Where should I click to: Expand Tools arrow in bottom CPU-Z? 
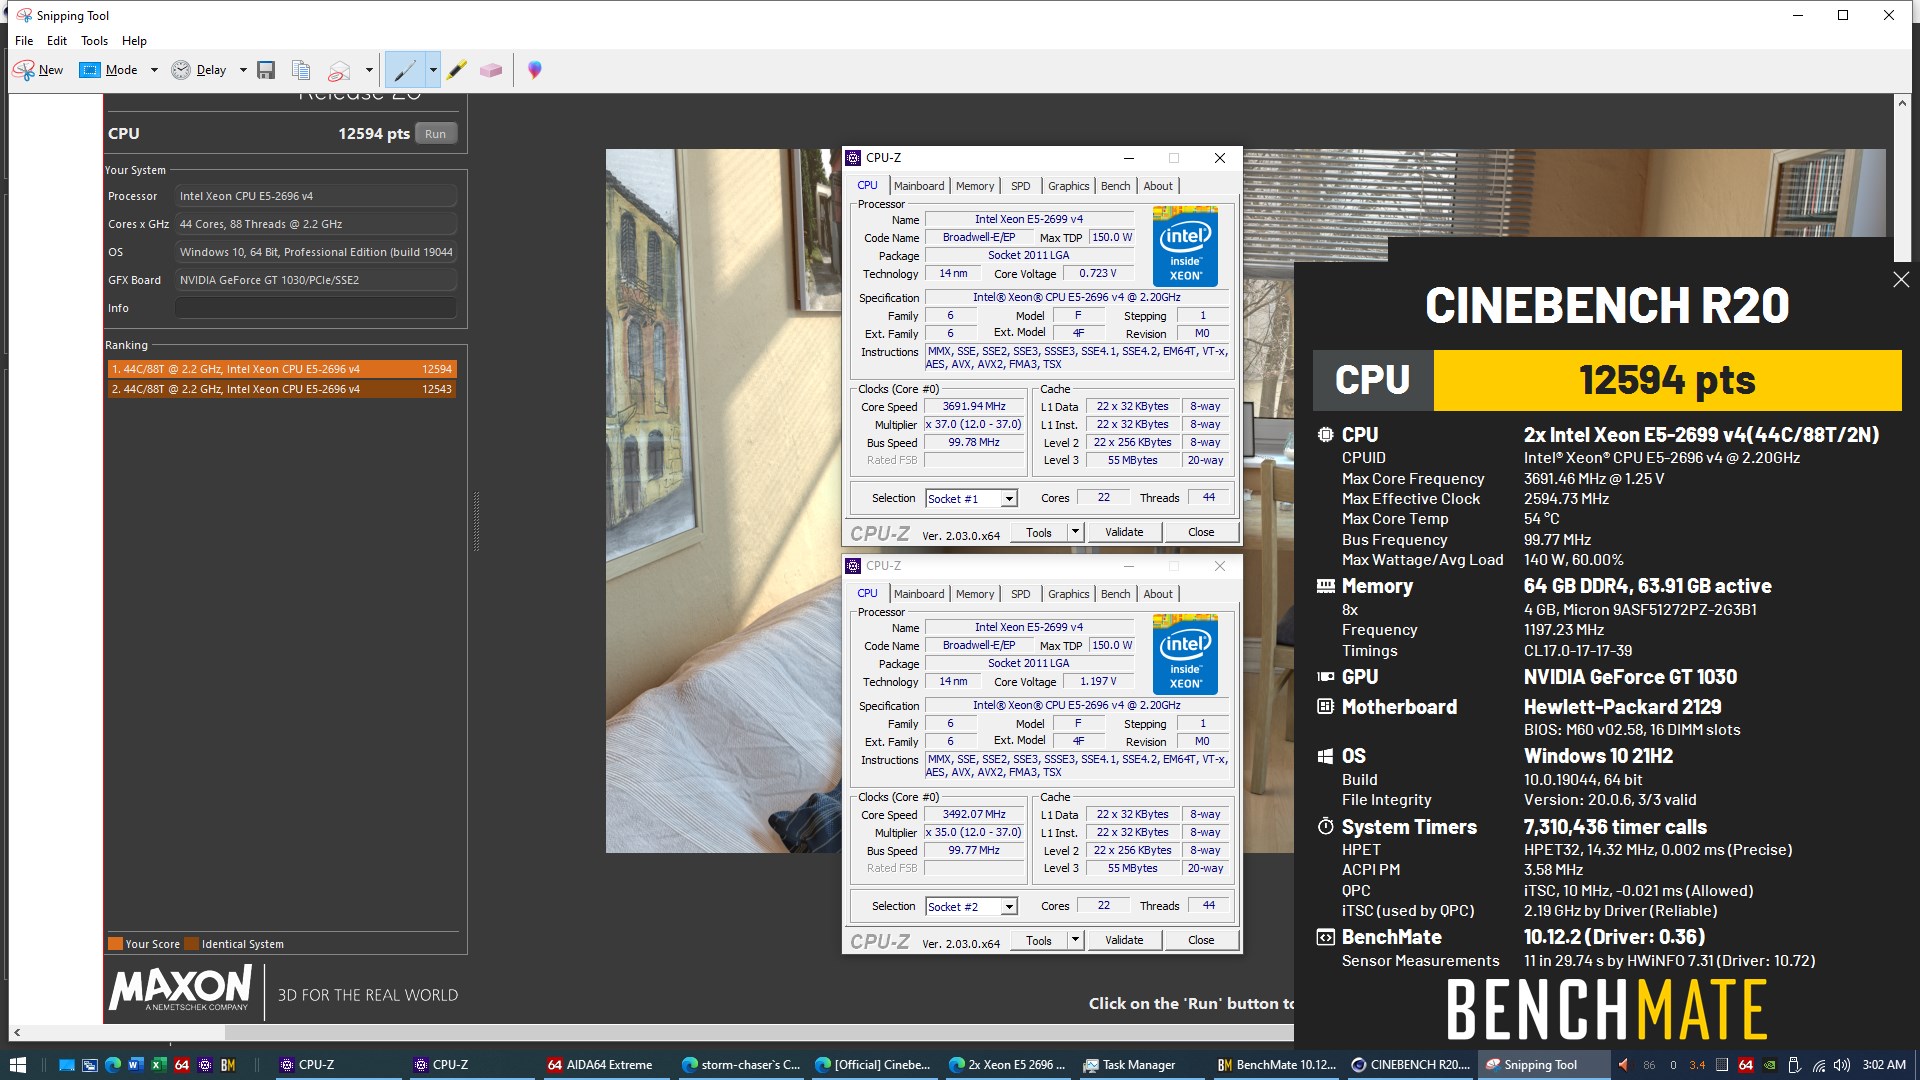pos(1075,941)
